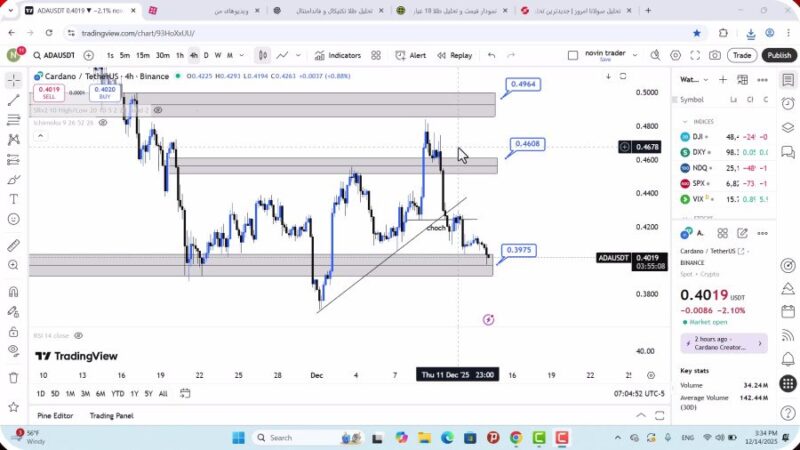The height and width of the screenshot is (450, 800).
Task: Click the trash icon to remove drawings
Action: (13, 377)
